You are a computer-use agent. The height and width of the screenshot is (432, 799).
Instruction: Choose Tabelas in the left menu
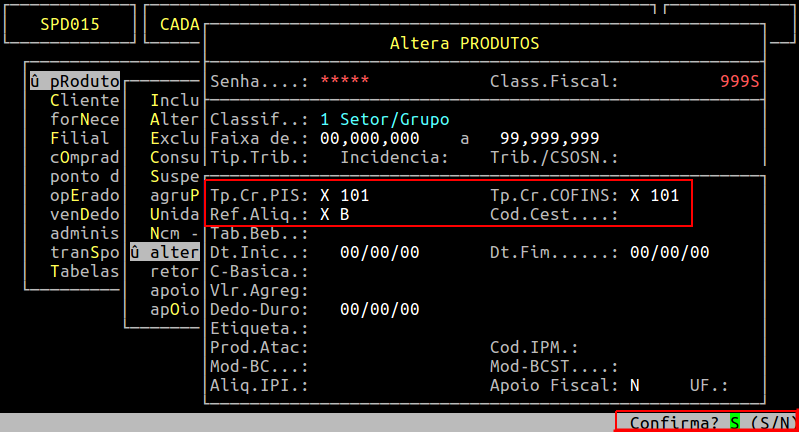click(84, 271)
